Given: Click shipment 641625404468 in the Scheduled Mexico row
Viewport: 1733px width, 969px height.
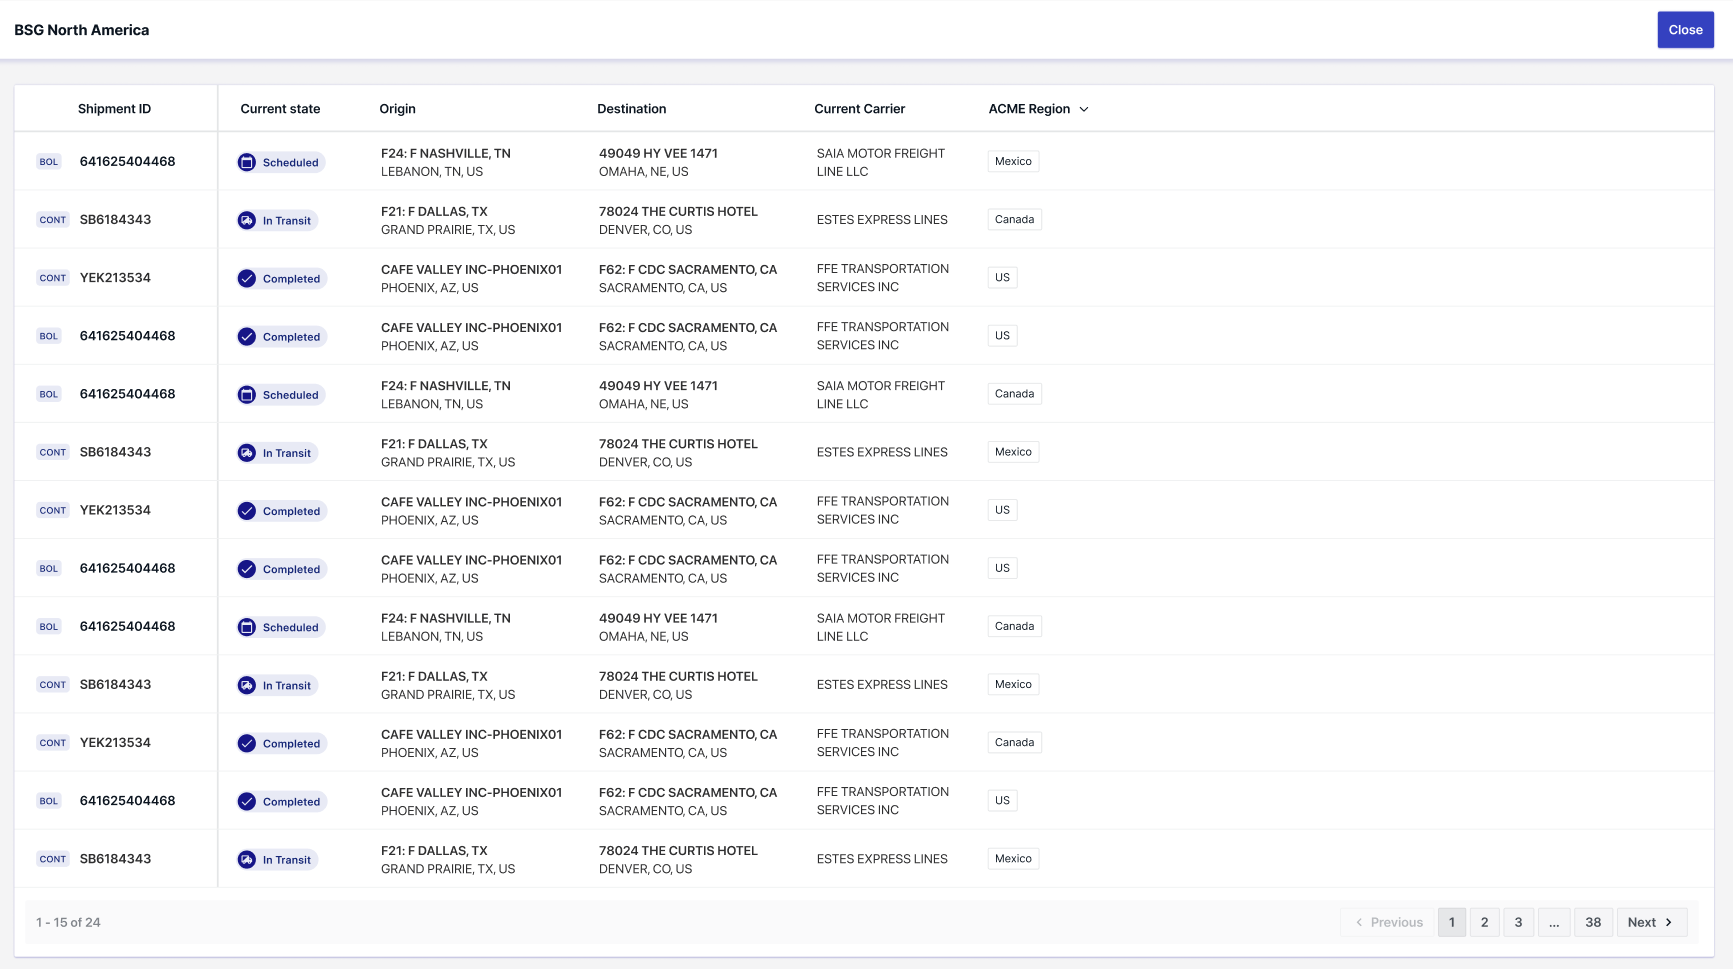Looking at the screenshot, I should (127, 161).
